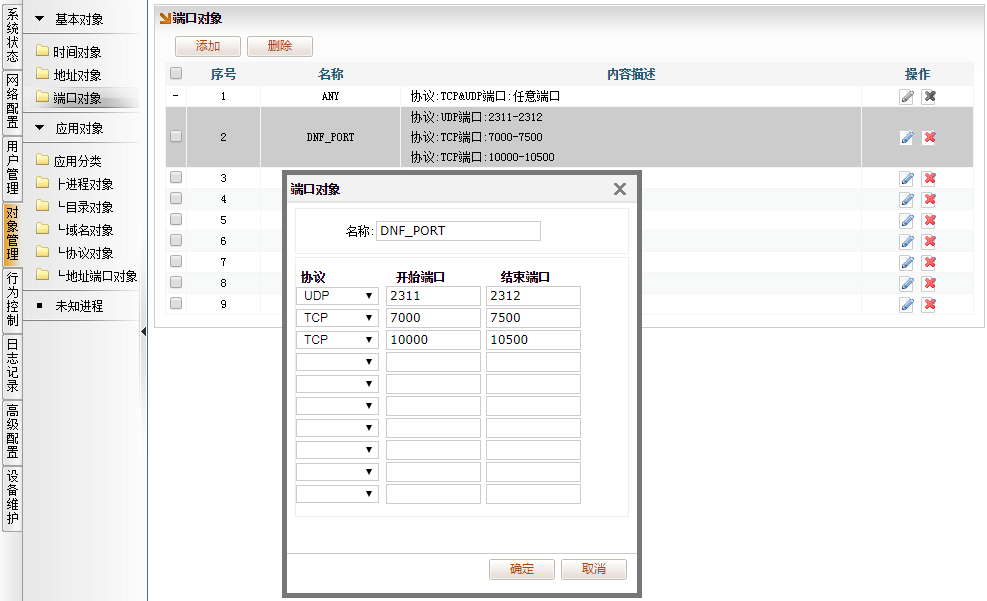Click edit pencil icon in row 6
987x601 pixels.
[x=906, y=242]
